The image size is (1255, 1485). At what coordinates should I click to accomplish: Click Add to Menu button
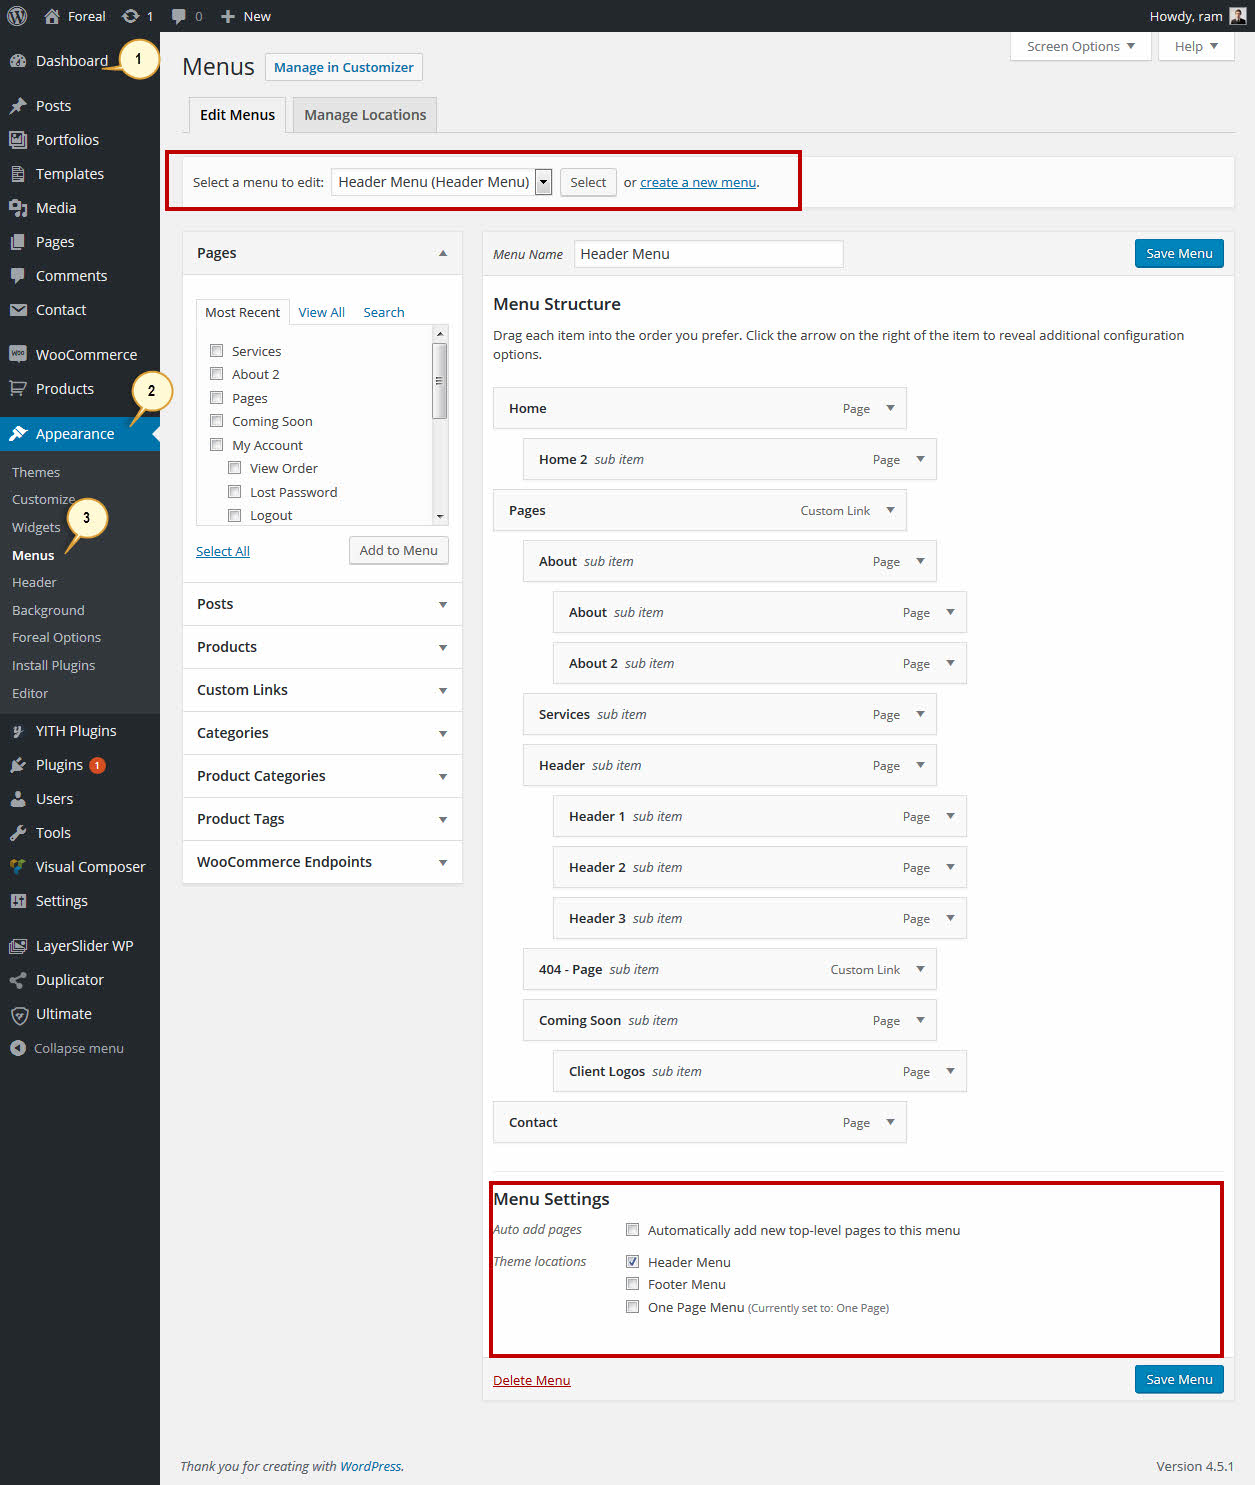tap(398, 550)
